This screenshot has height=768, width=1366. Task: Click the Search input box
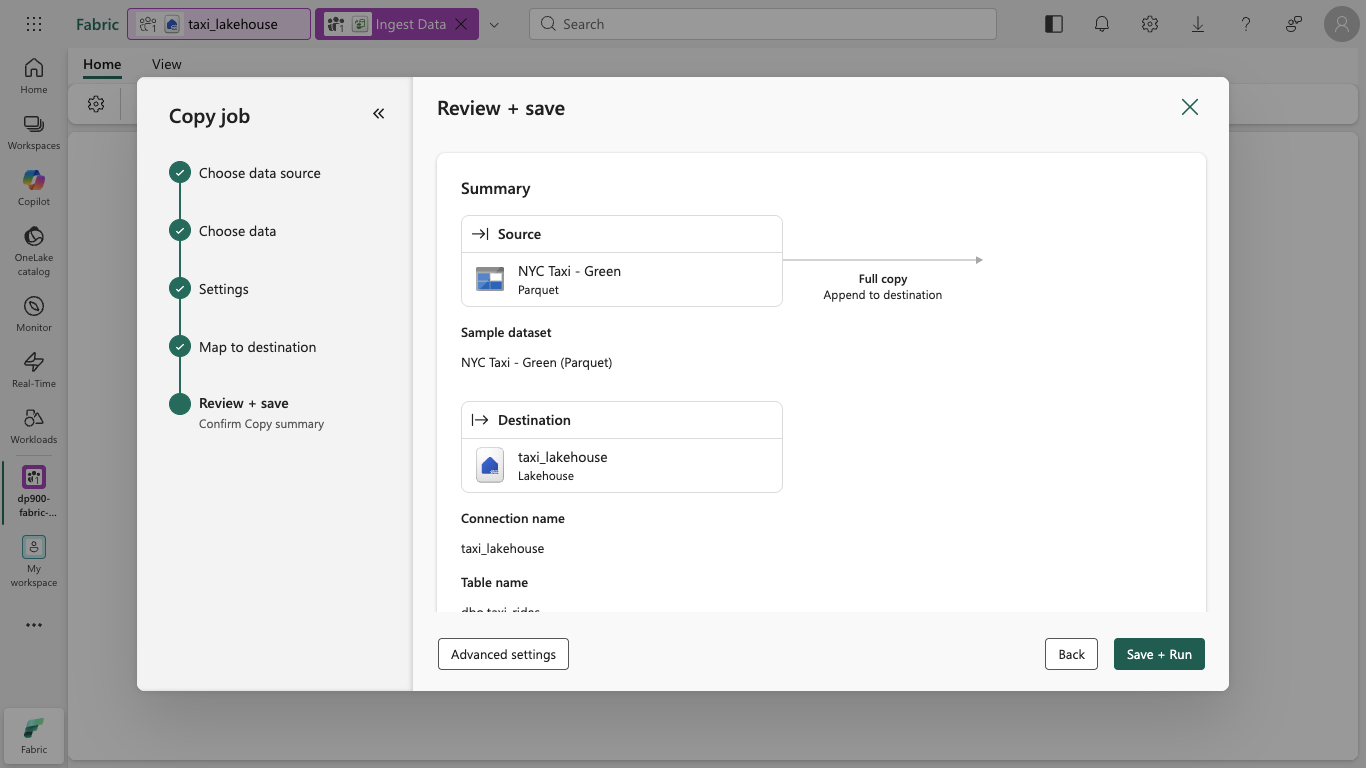(x=763, y=24)
